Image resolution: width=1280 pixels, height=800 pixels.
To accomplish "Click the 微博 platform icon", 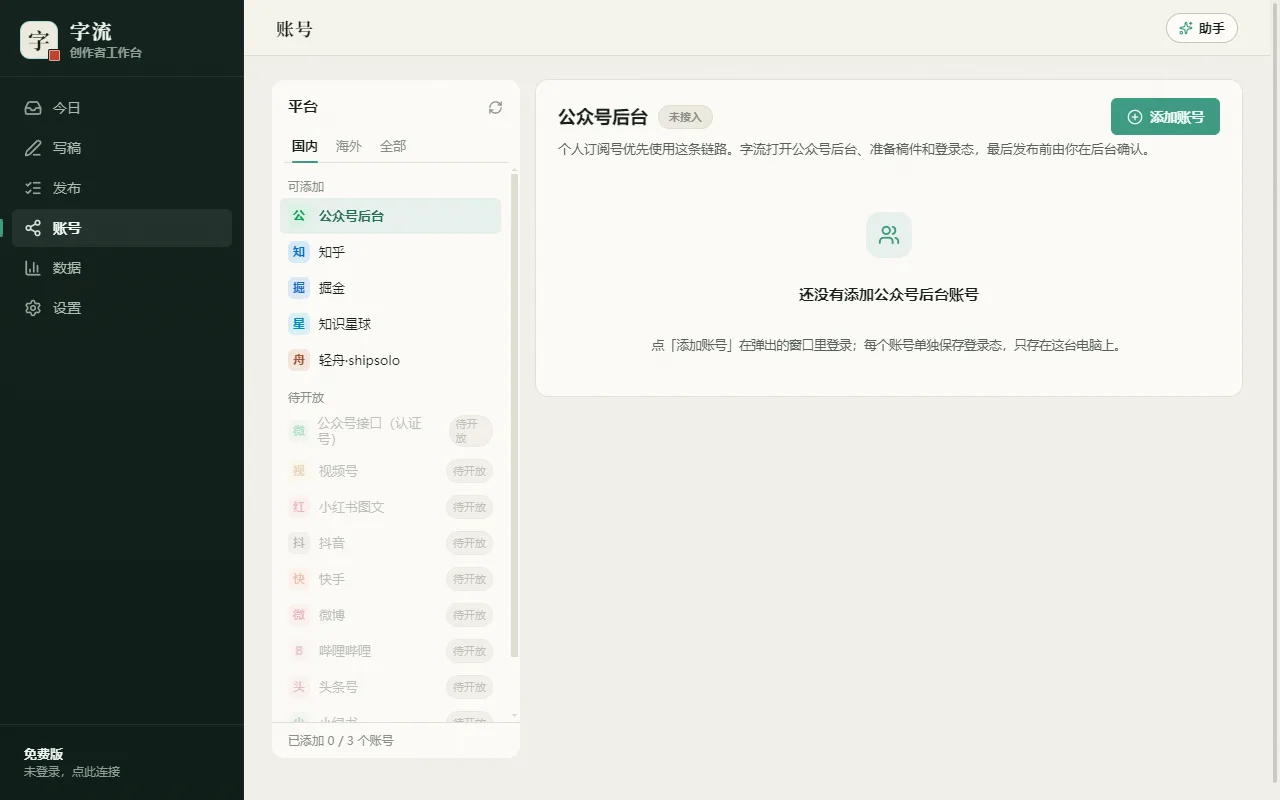I will point(299,615).
